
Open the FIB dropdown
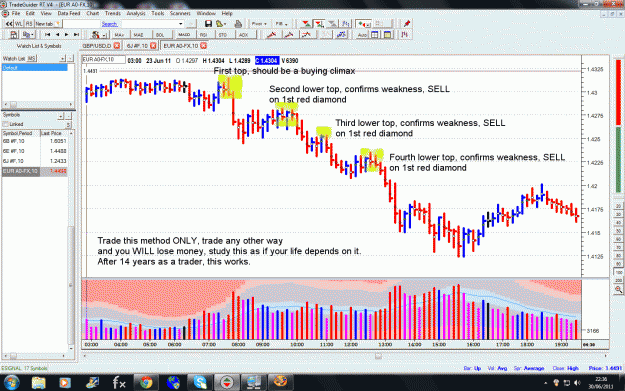pyautogui.click(x=281, y=24)
